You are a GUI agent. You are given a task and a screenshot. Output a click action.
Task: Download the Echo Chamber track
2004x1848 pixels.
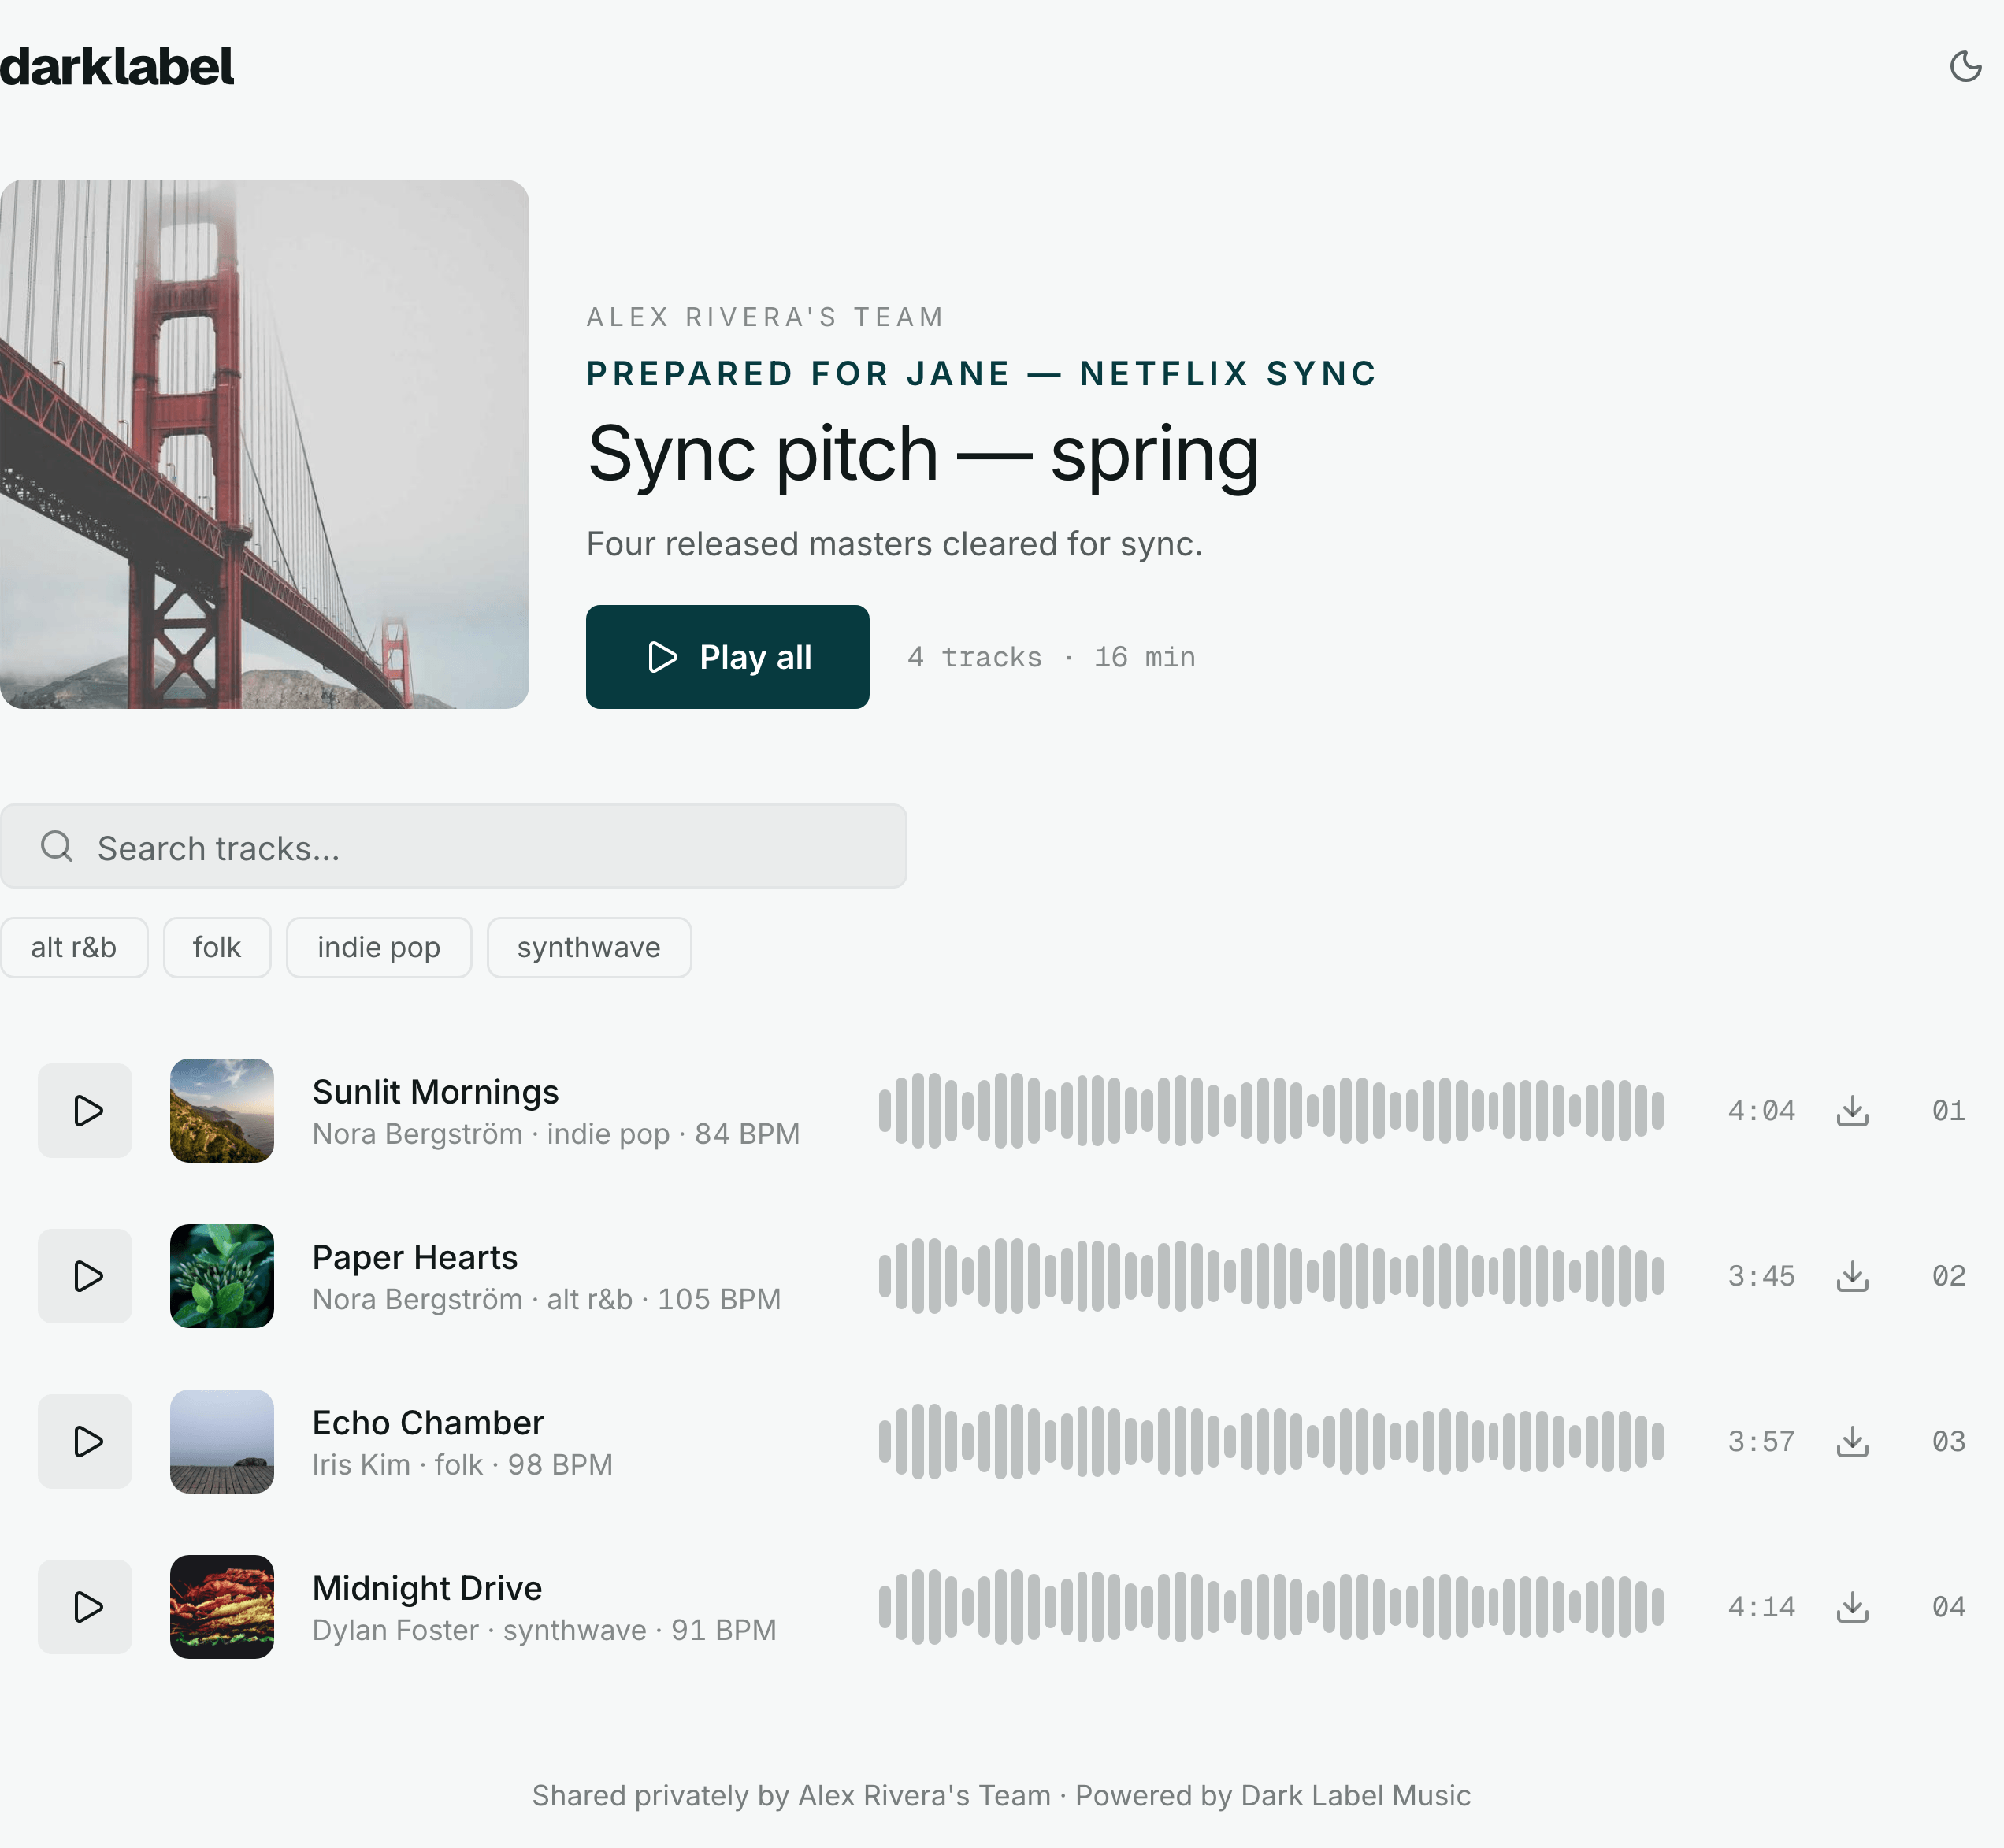coord(1853,1441)
